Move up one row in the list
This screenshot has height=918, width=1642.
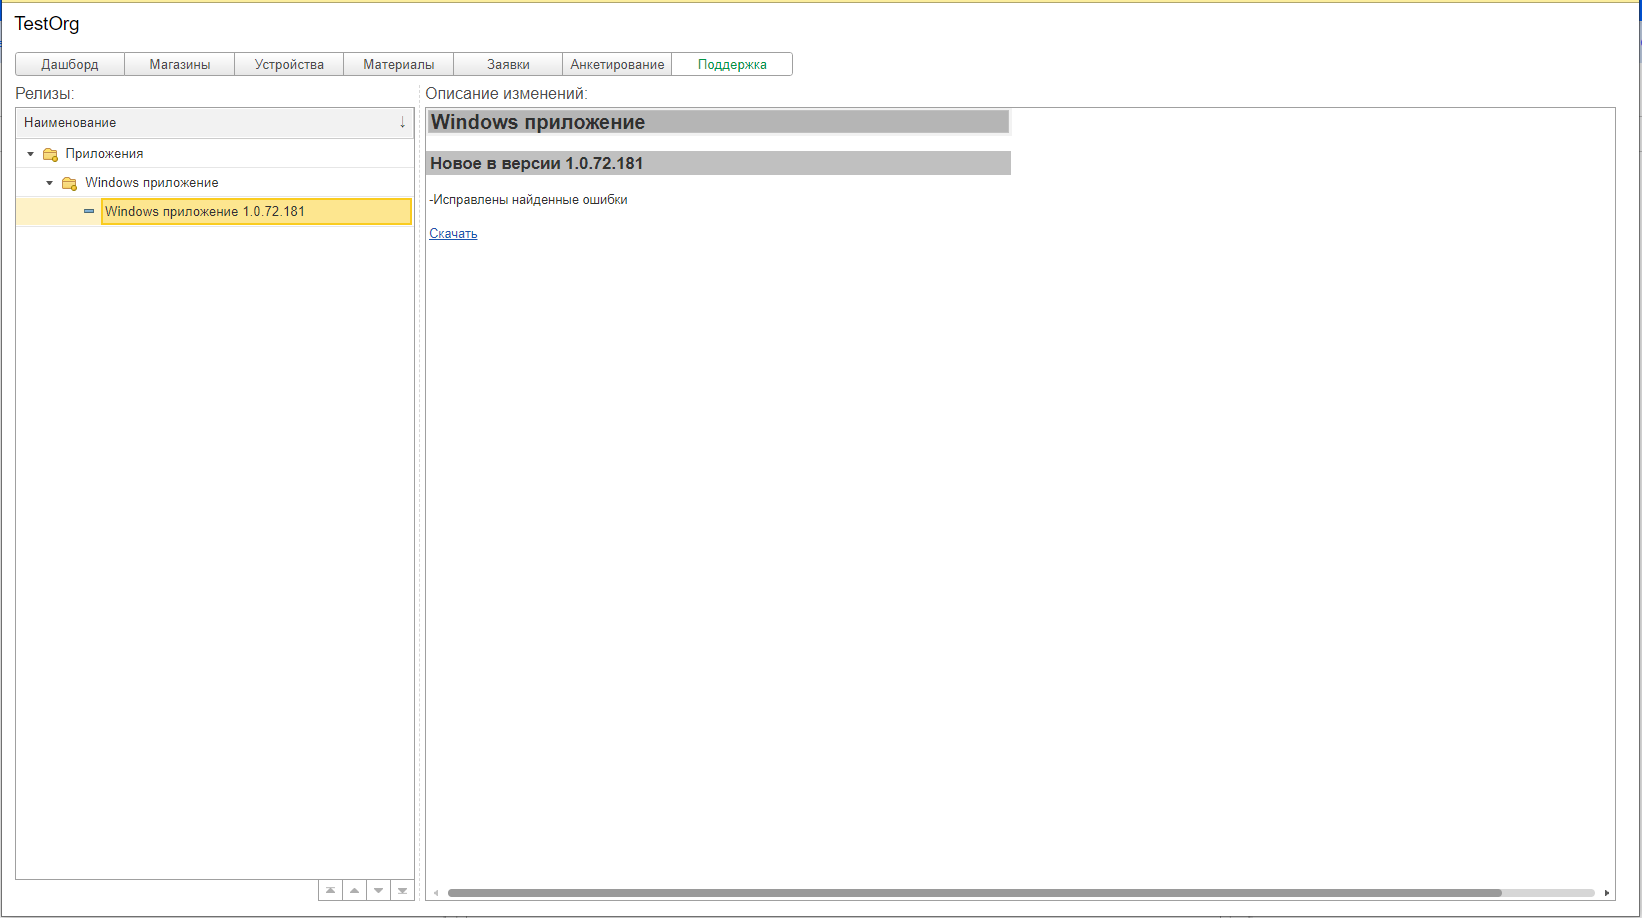tap(354, 890)
